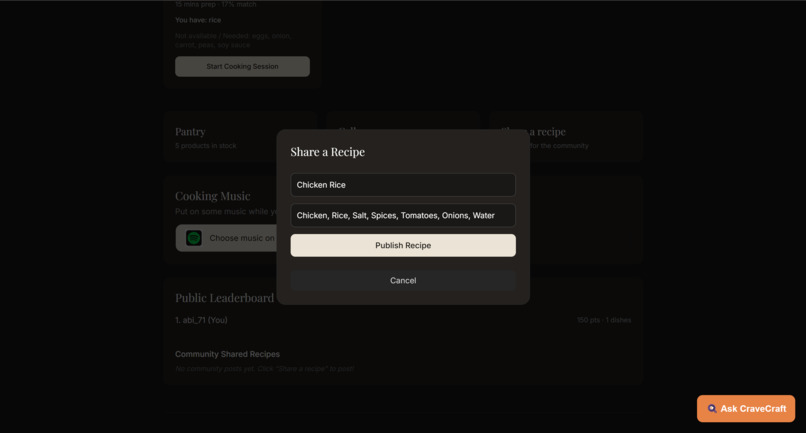
Task: Click the Public Leaderboard heading
Action: point(225,298)
